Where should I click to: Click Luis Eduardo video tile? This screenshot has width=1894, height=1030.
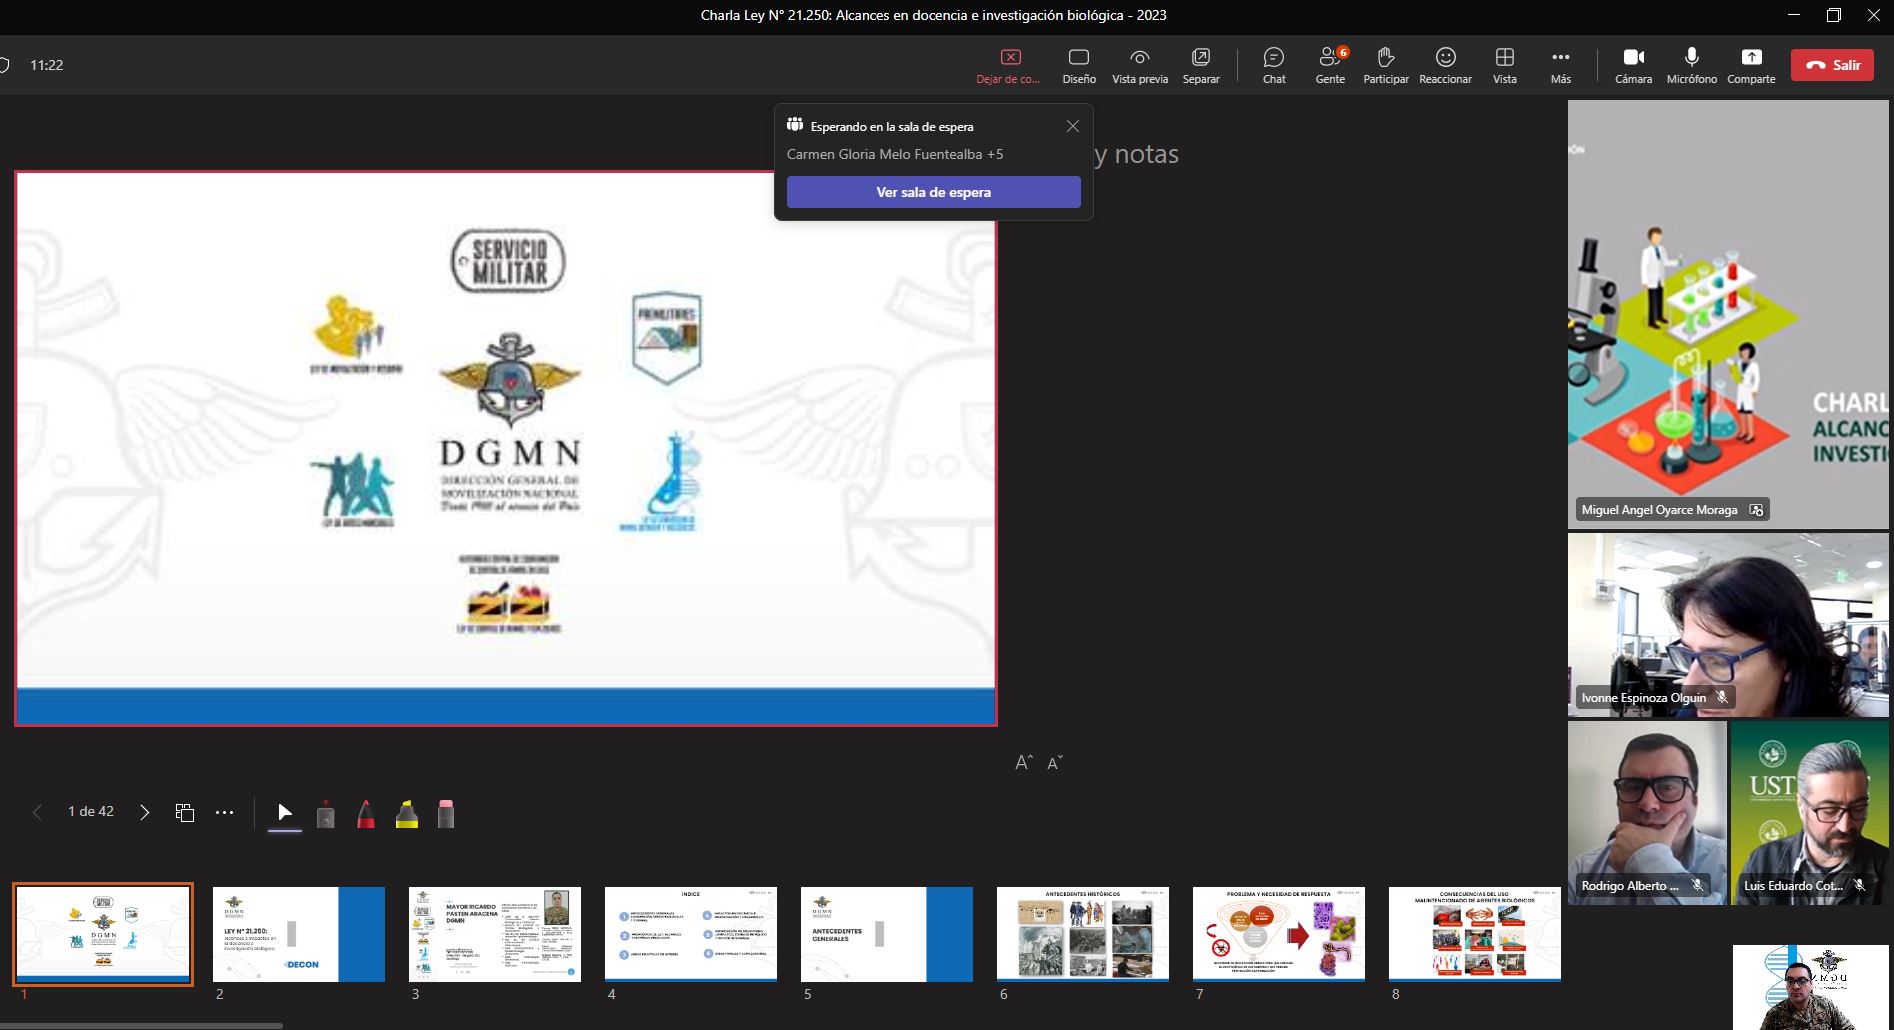tap(1810, 813)
